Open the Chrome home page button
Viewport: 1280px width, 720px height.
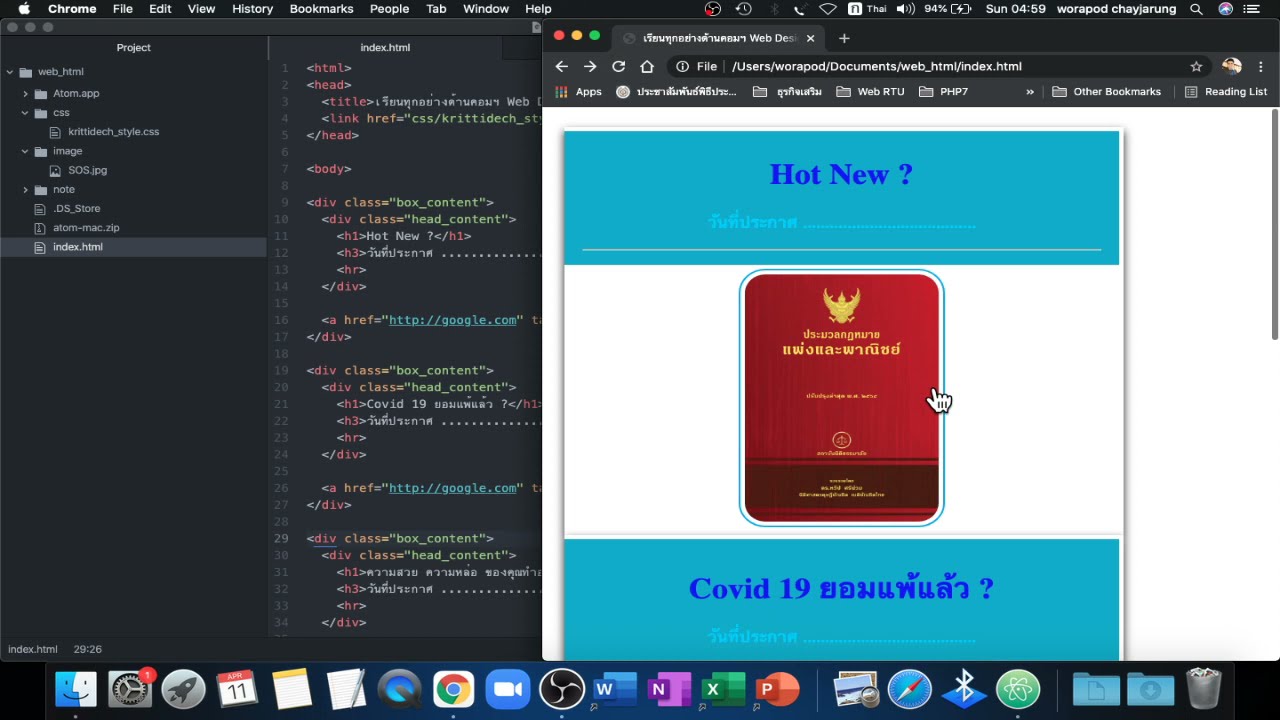pyautogui.click(x=647, y=66)
